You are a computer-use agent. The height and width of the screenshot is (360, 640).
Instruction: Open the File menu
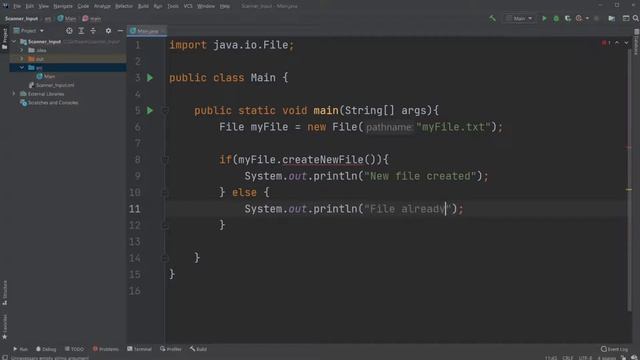pos(17,6)
